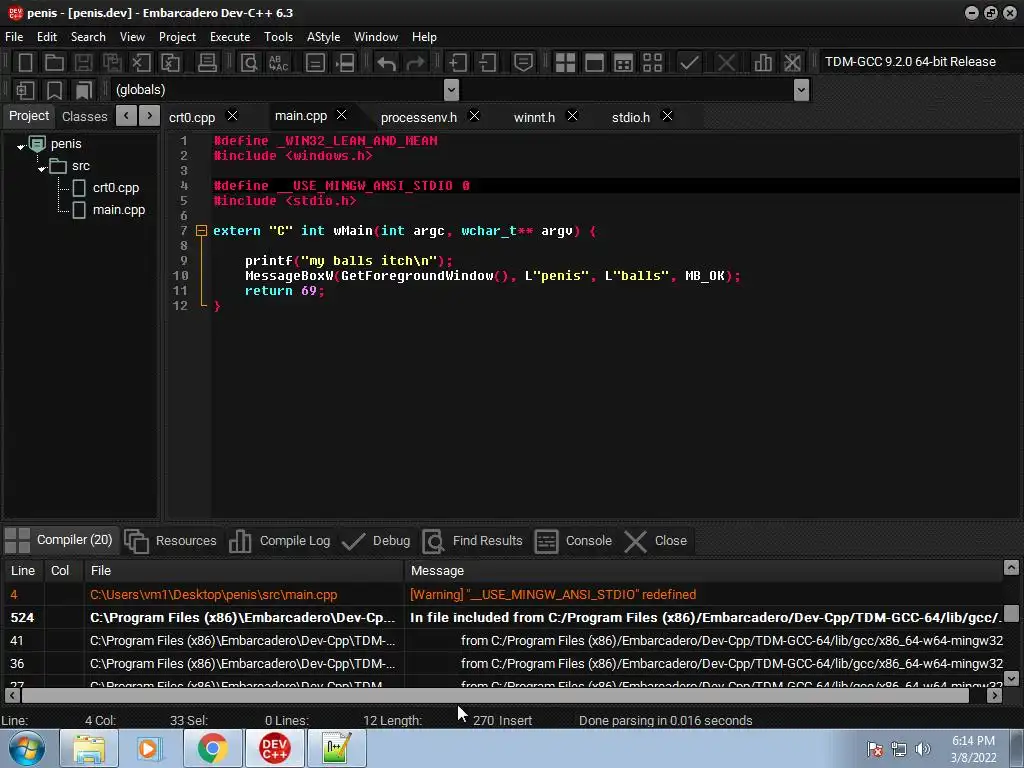Viewport: 1024px width, 768px height.
Task: Close the bottom panel via Close
Action: (x=655, y=541)
